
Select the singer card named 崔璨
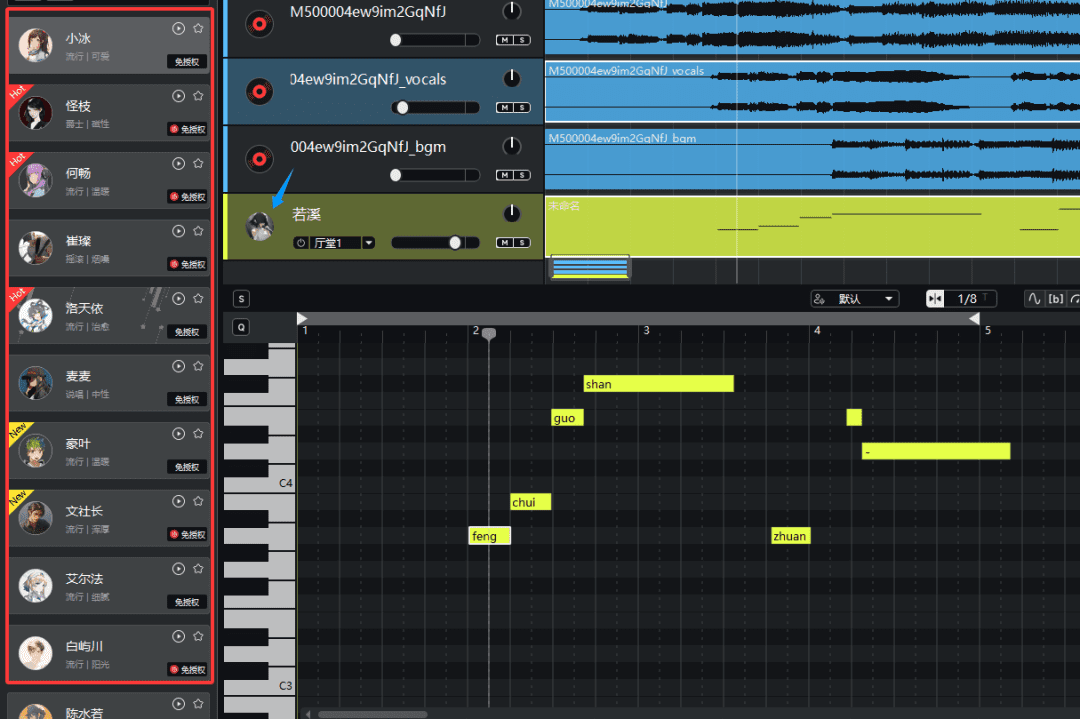pos(109,247)
